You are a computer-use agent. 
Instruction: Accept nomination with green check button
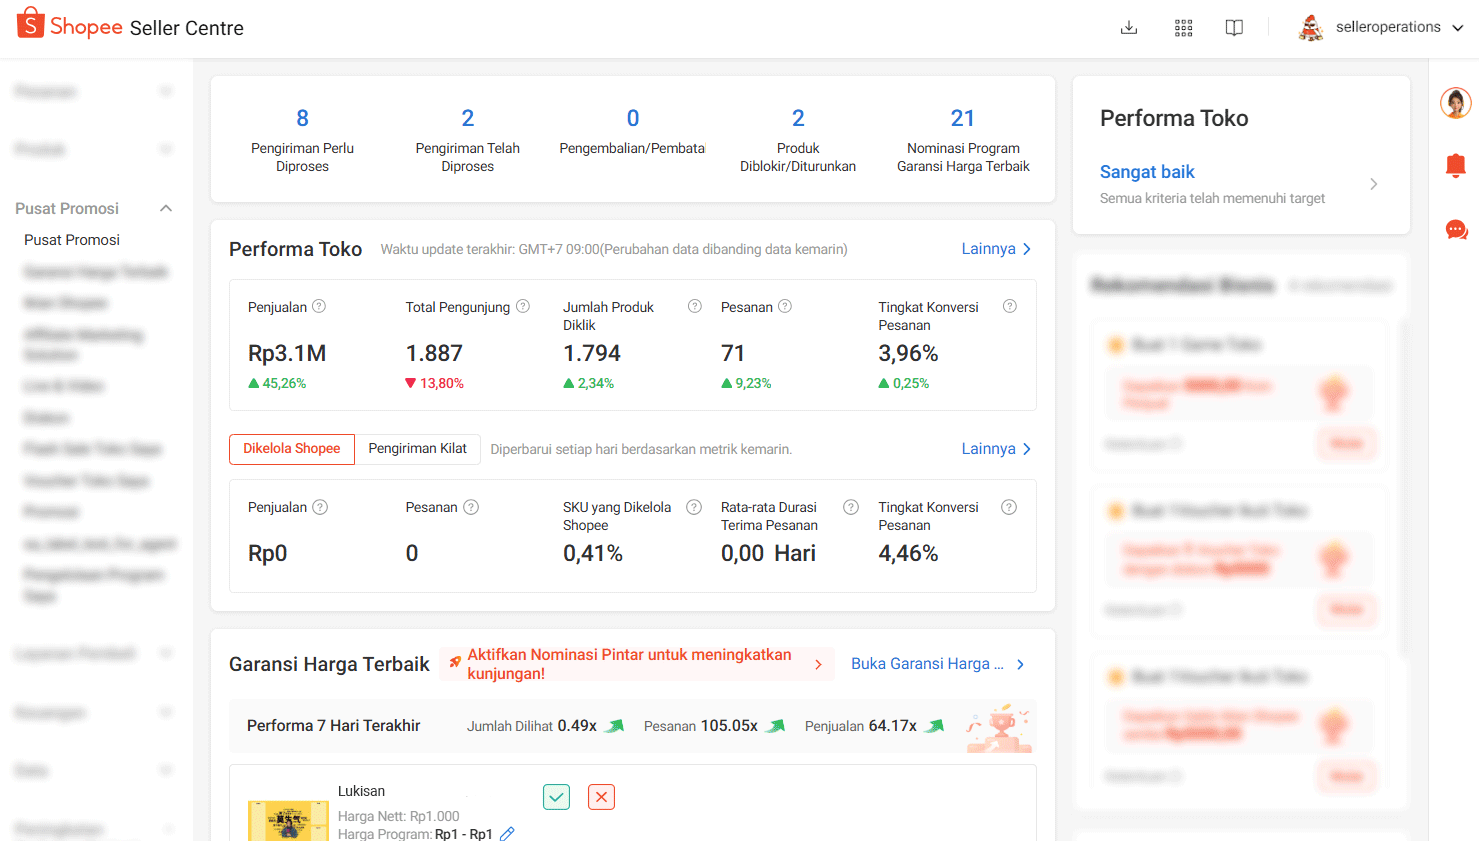click(557, 797)
